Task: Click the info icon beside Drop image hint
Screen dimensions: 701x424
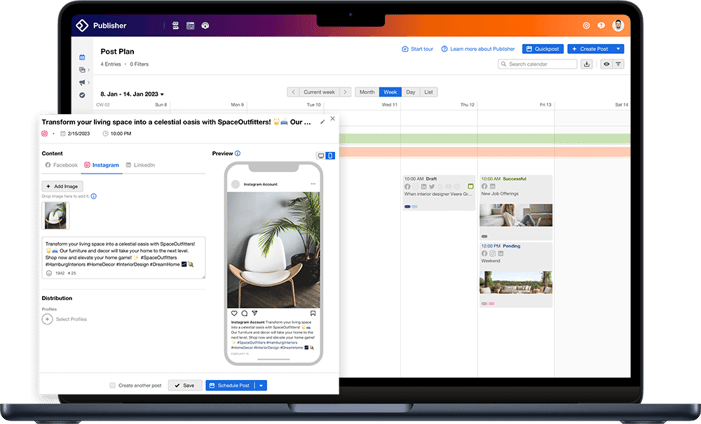Action: click(94, 196)
